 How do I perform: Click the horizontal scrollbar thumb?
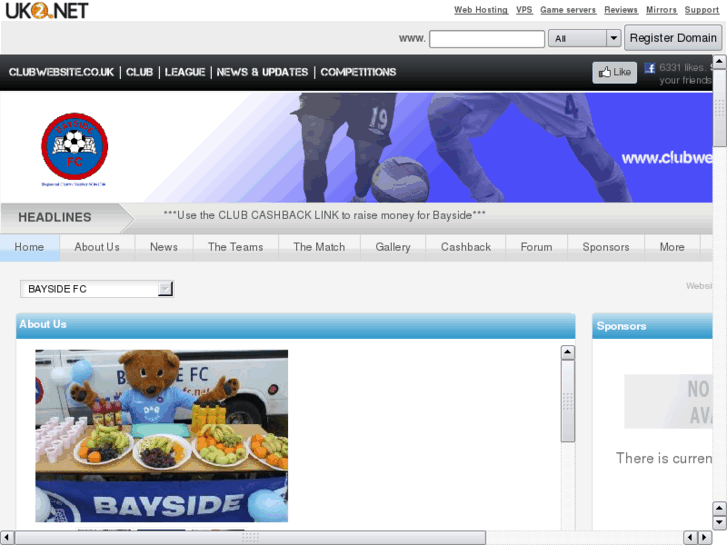[x=250, y=538]
